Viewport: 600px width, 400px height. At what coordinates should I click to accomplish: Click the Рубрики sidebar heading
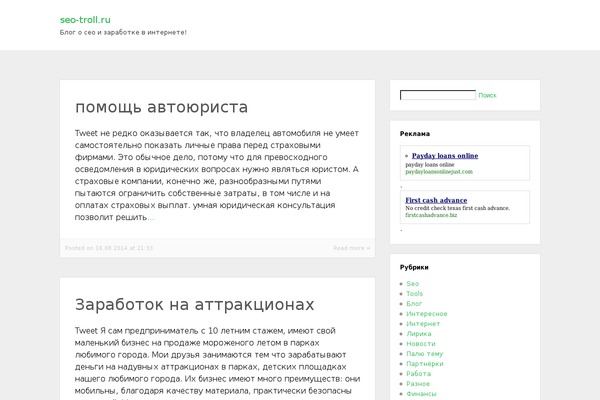click(x=414, y=267)
